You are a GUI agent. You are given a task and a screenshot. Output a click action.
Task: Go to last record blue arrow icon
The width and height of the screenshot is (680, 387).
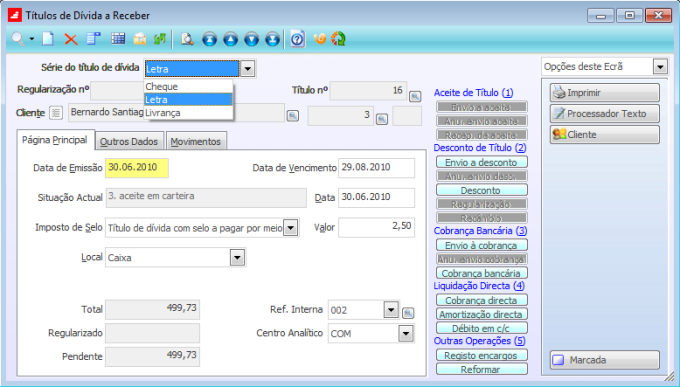(272, 39)
